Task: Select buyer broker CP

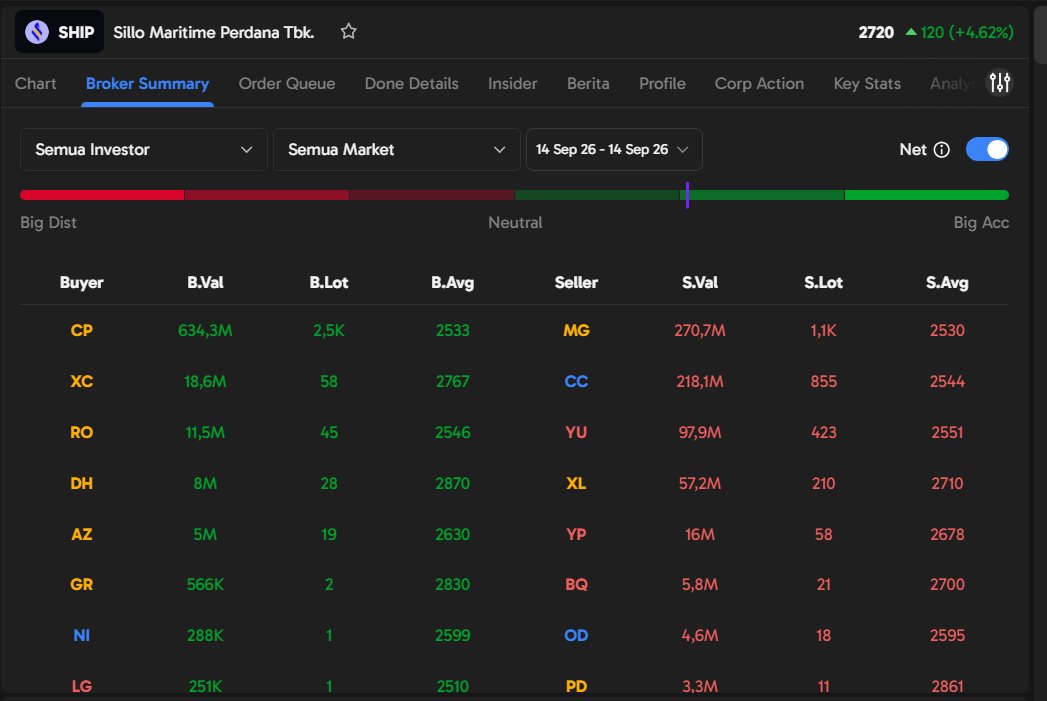Action: click(x=81, y=330)
